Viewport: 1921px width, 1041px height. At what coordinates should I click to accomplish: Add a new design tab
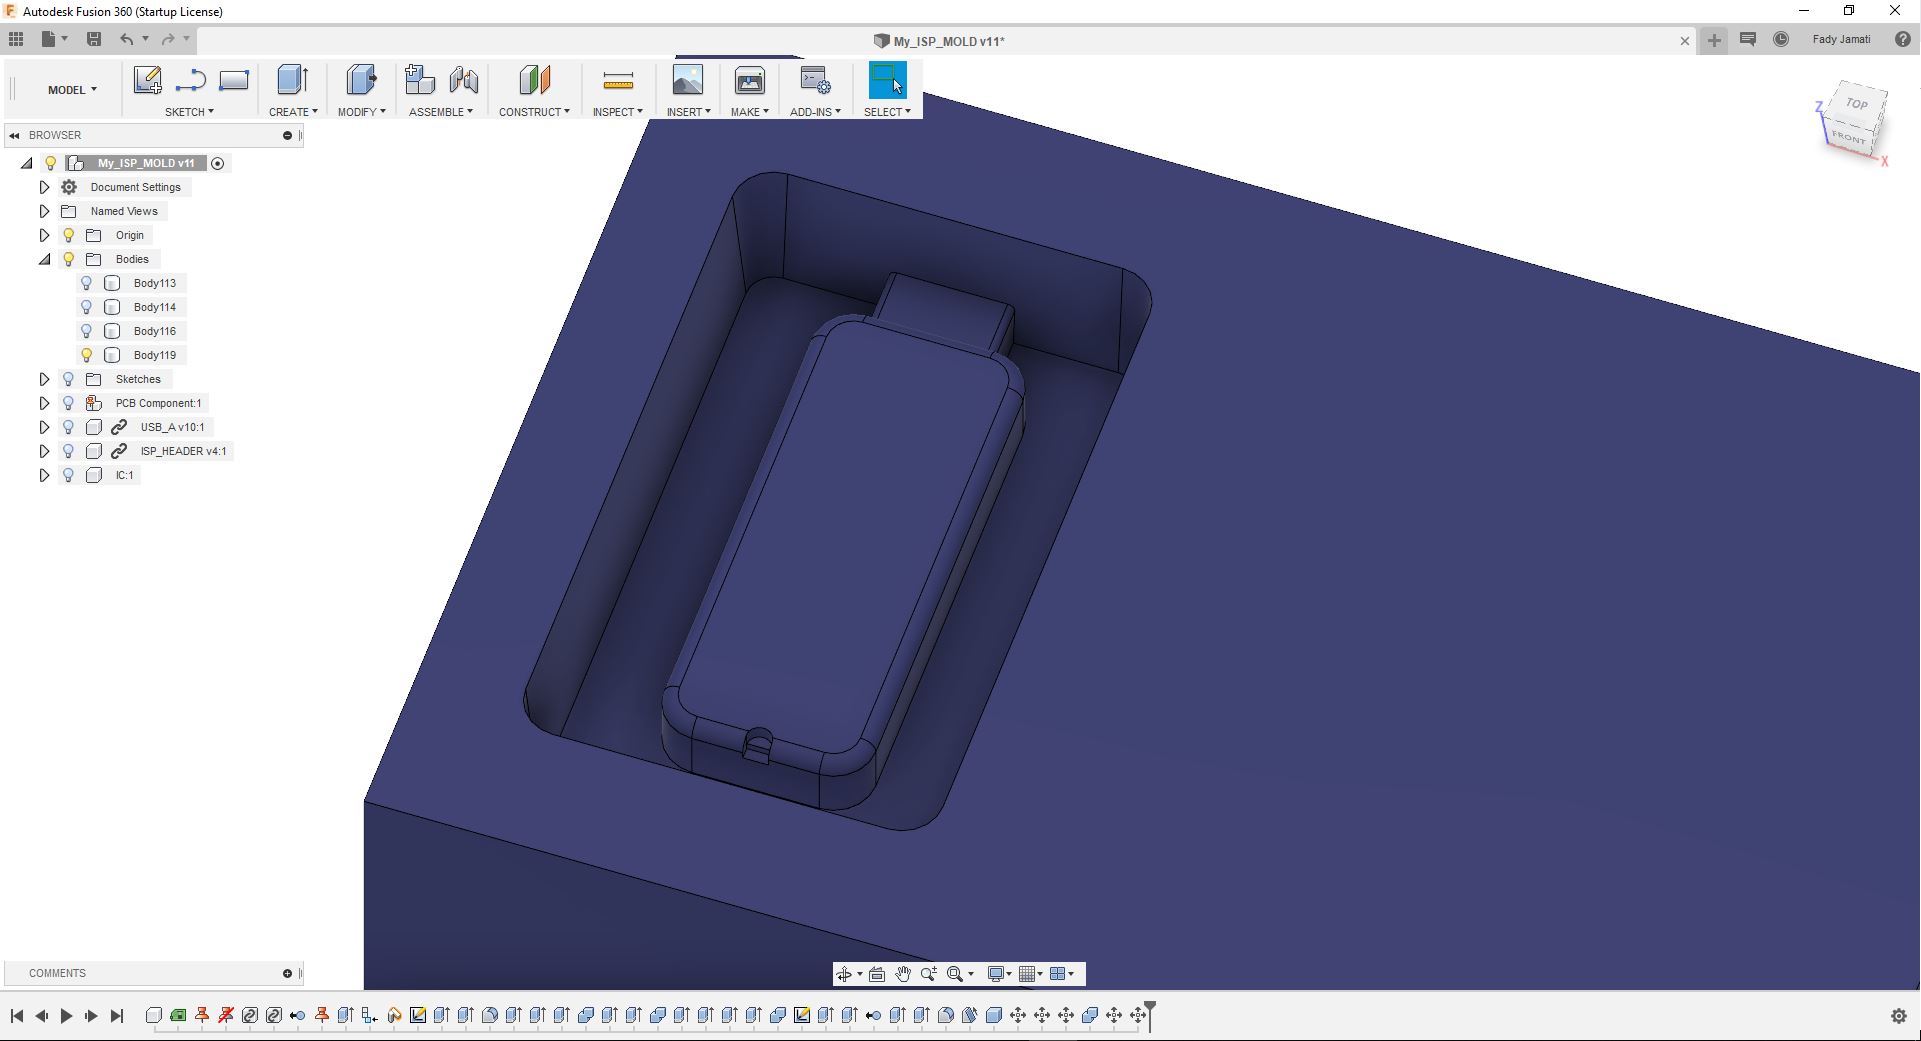pos(1714,40)
